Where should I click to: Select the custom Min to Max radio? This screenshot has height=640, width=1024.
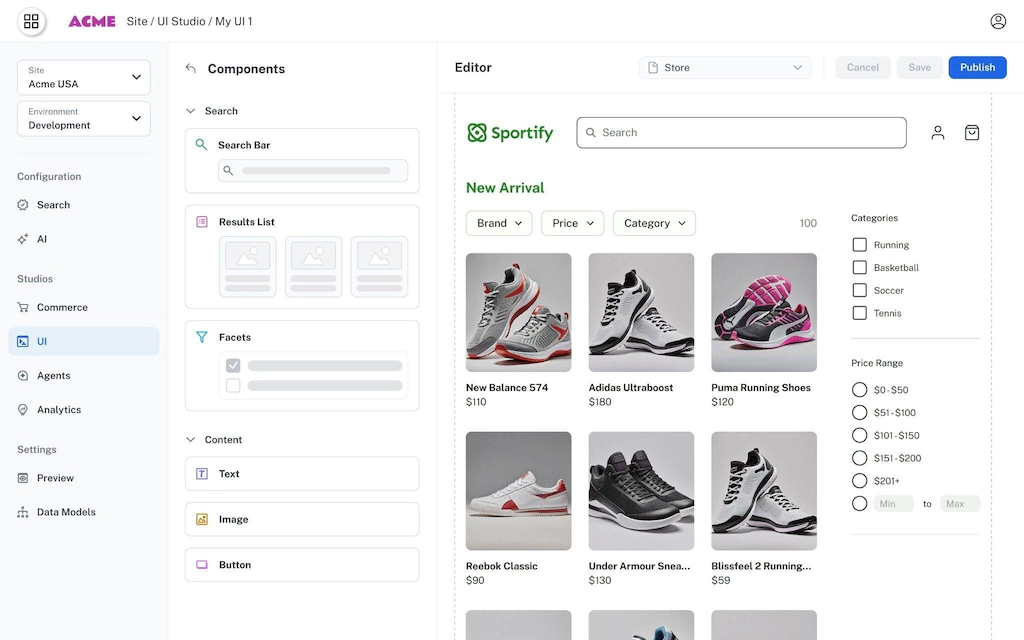859,504
